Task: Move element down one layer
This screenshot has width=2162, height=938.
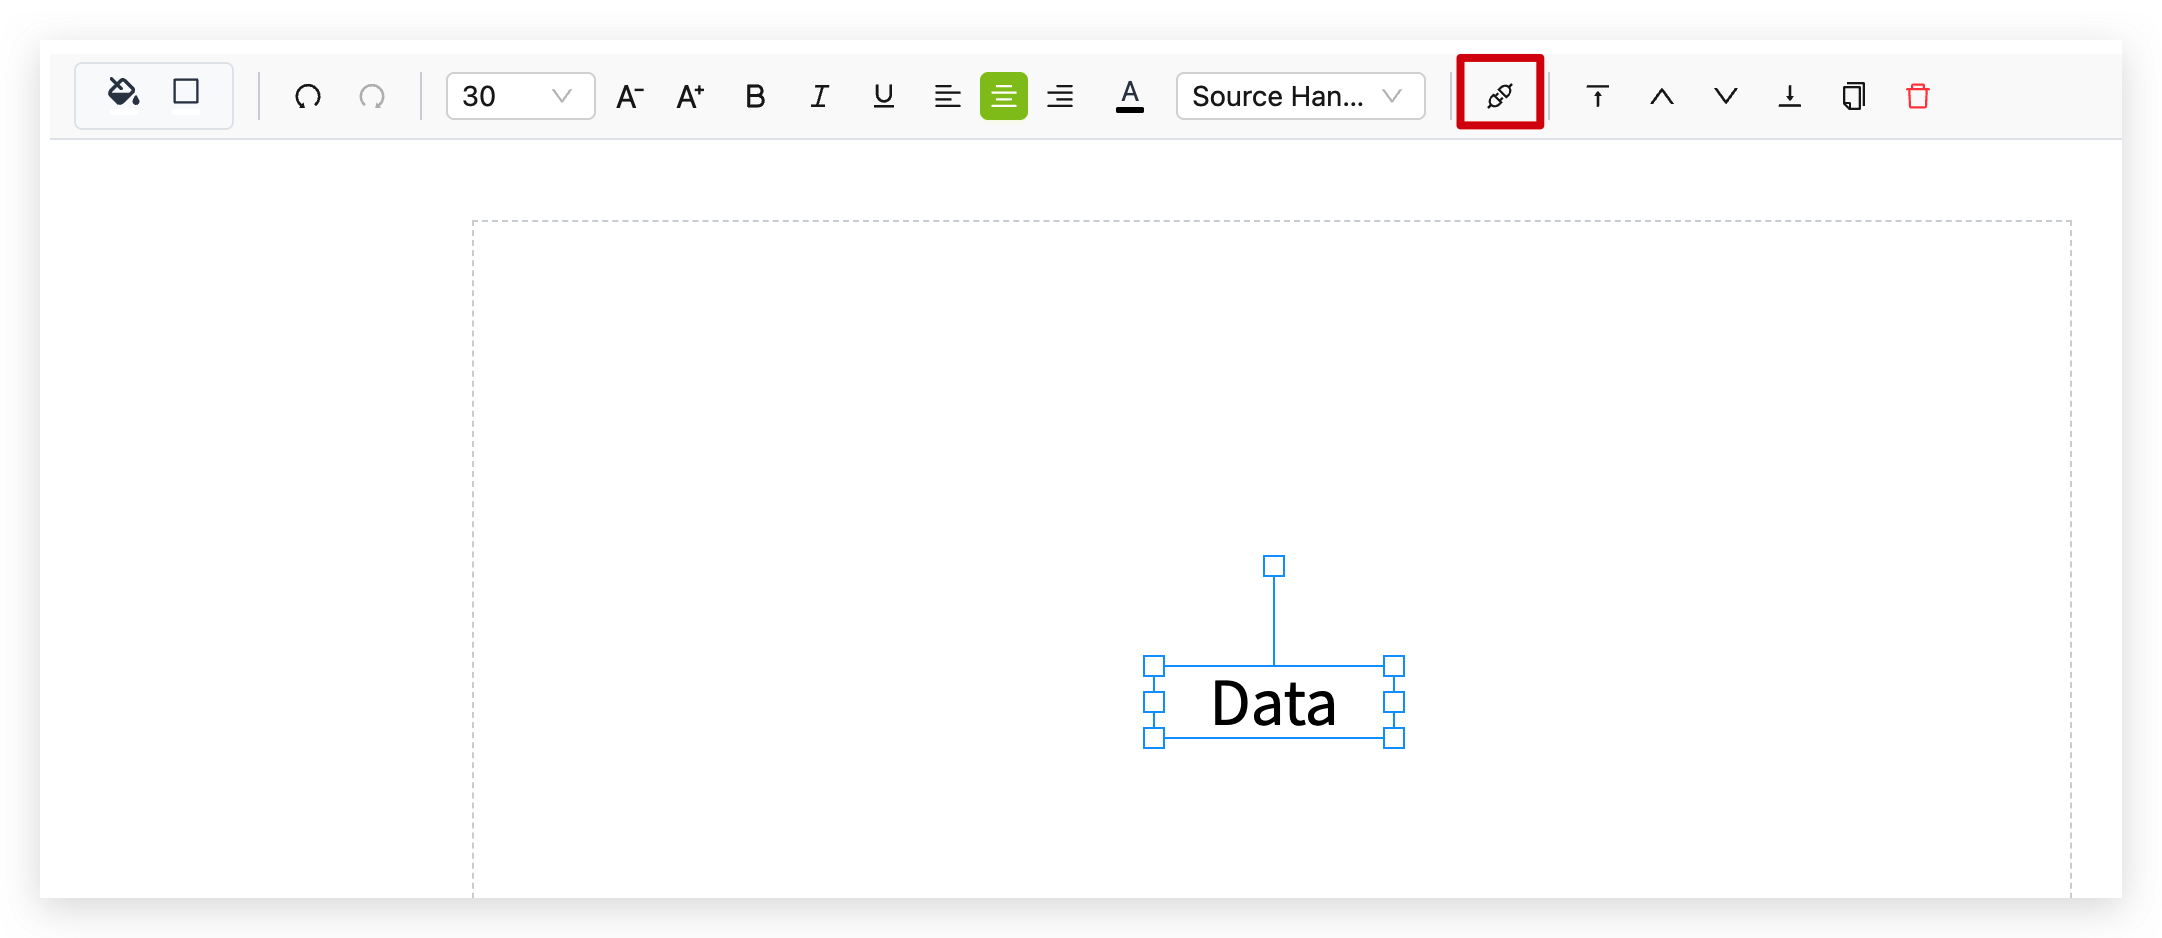Action: 1725,96
